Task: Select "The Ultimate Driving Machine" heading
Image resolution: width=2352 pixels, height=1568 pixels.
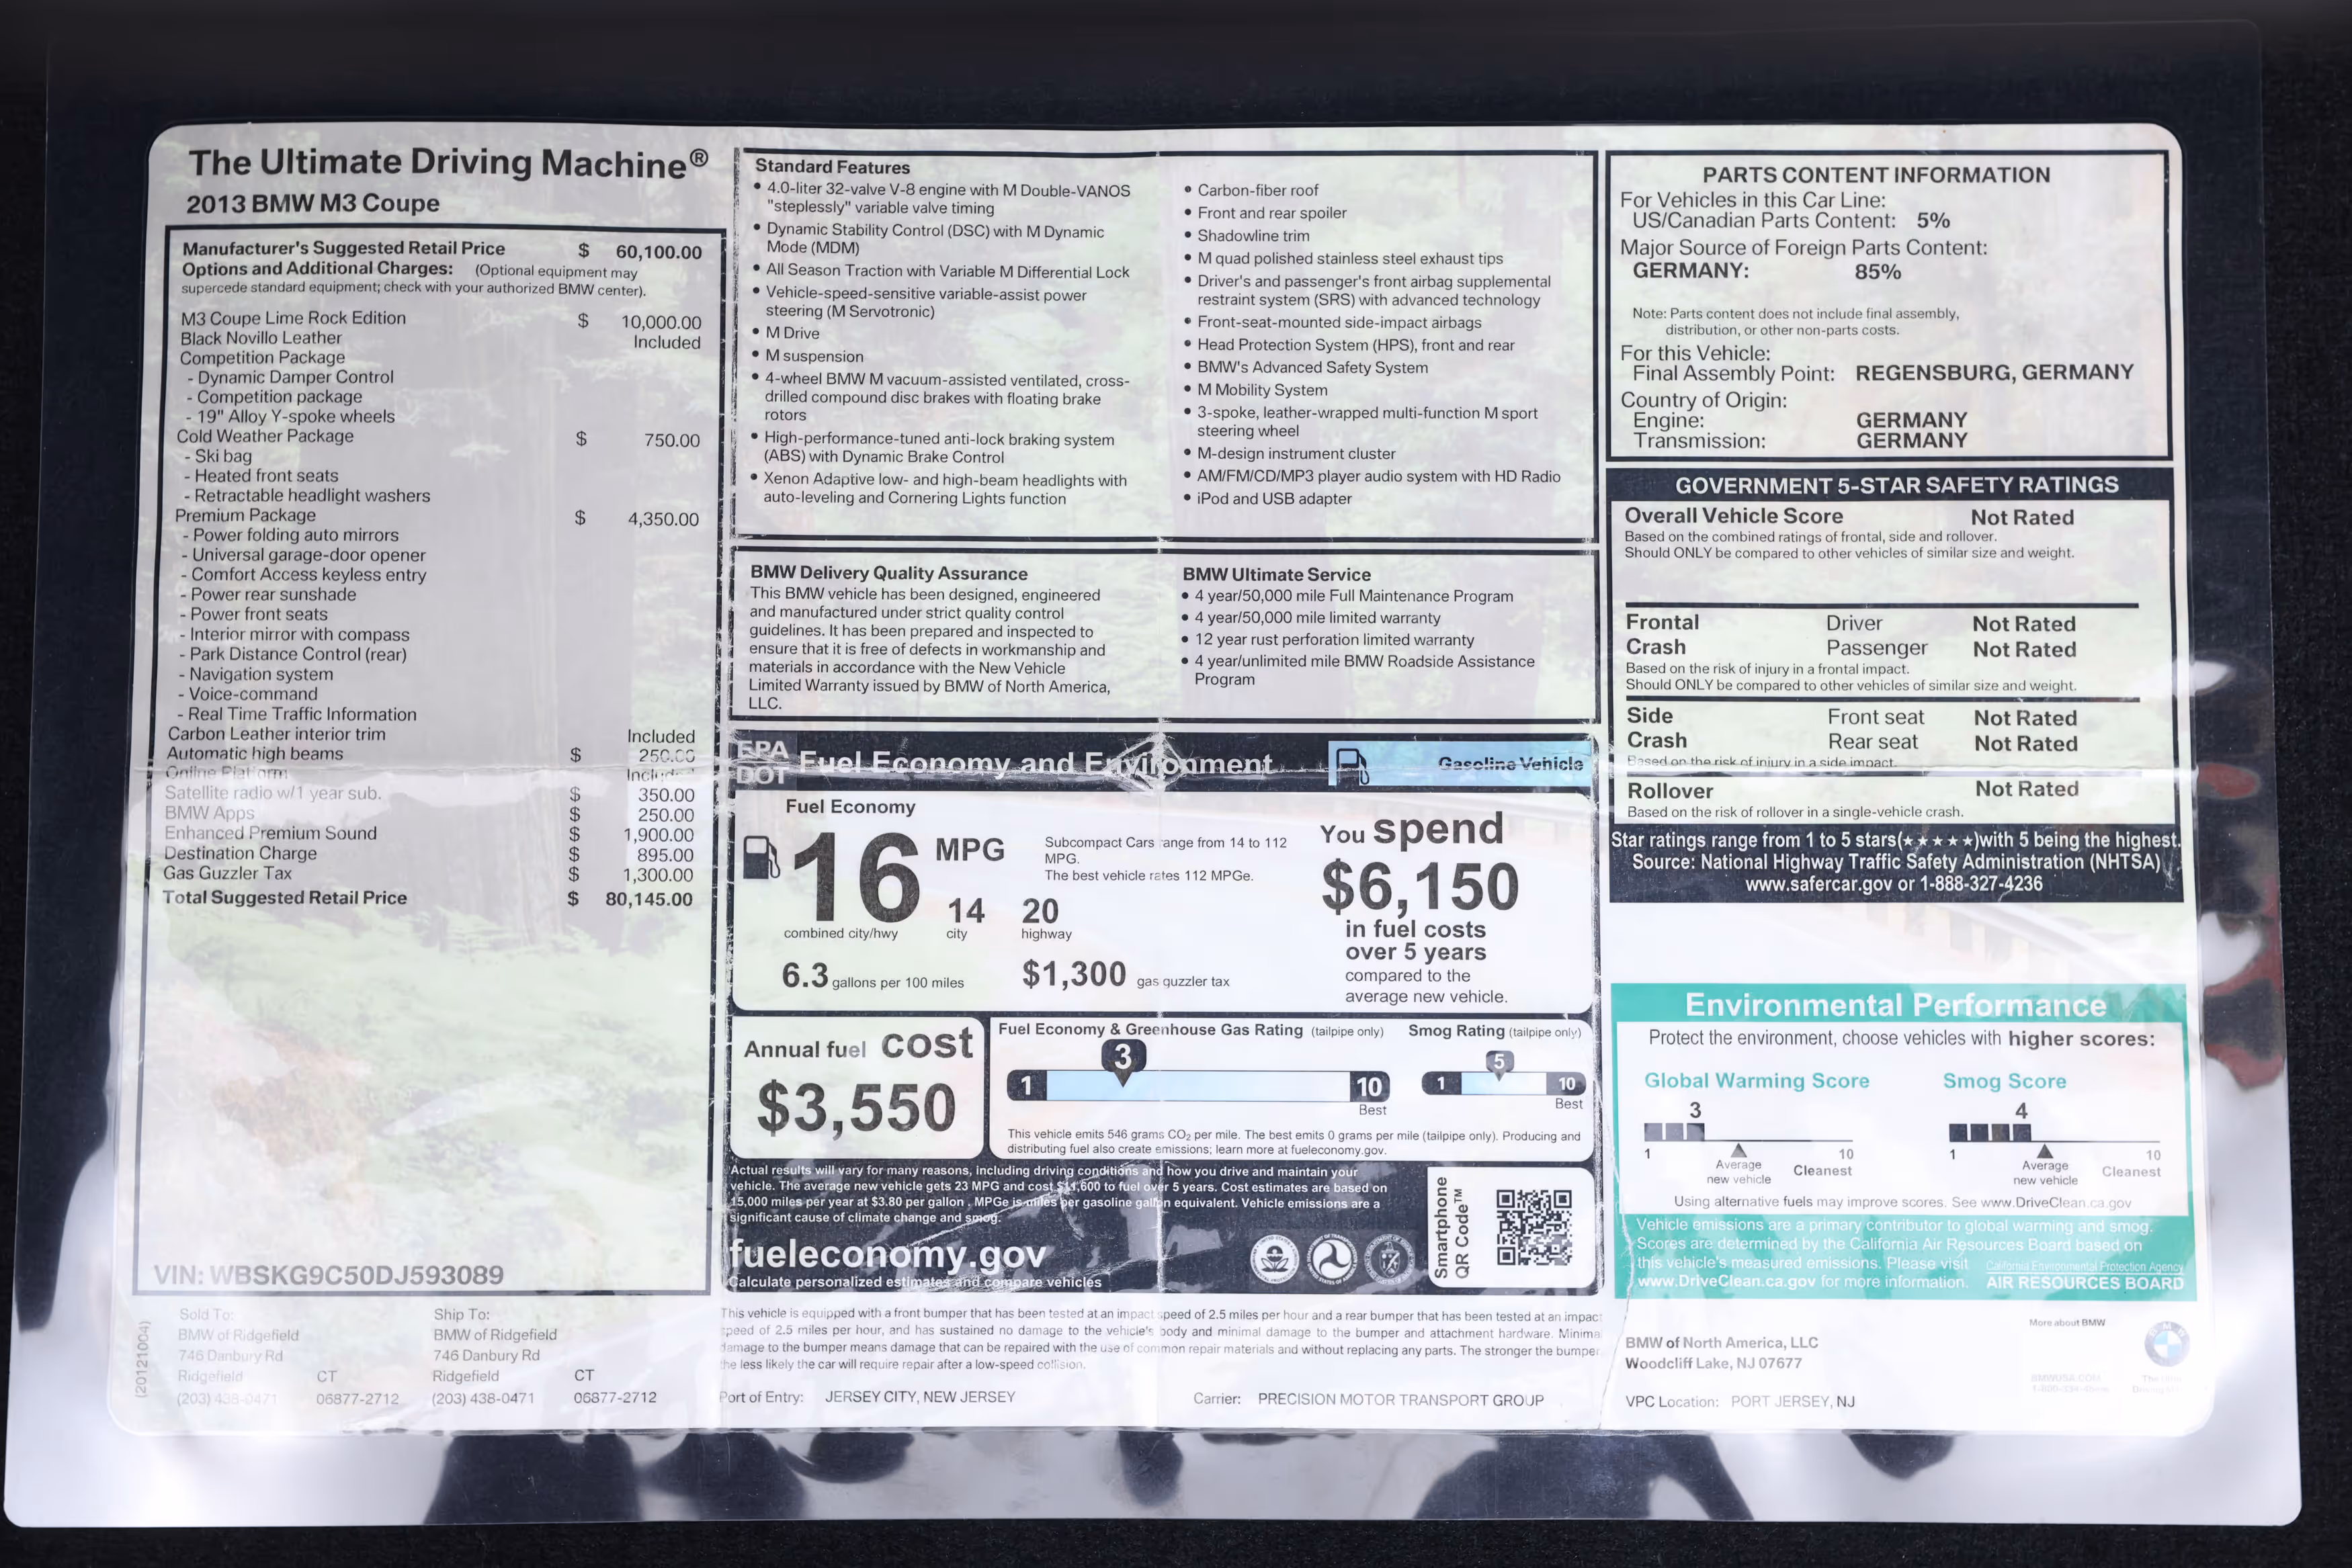Action: point(448,163)
